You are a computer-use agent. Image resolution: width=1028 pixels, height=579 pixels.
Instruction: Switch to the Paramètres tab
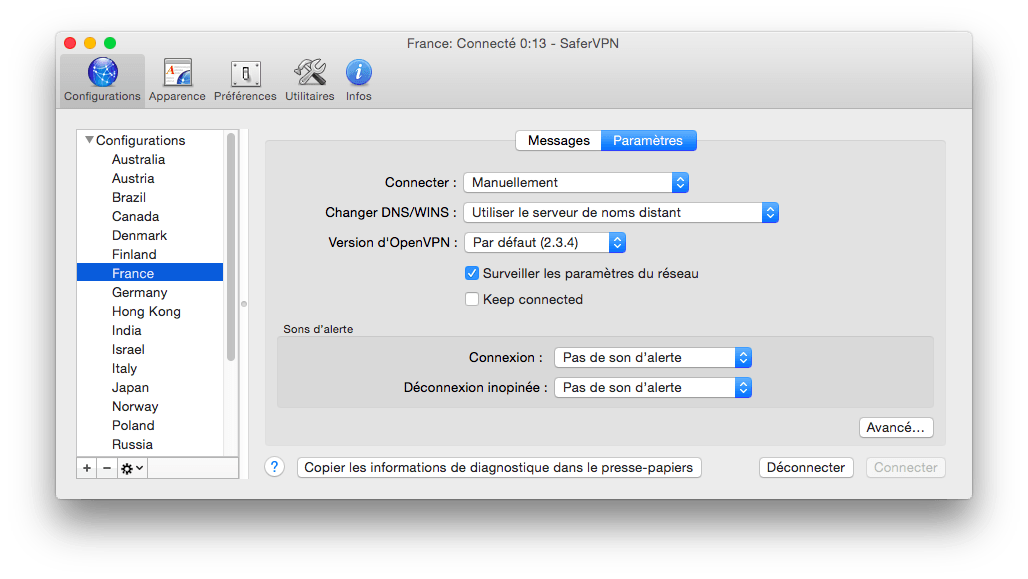pos(648,140)
